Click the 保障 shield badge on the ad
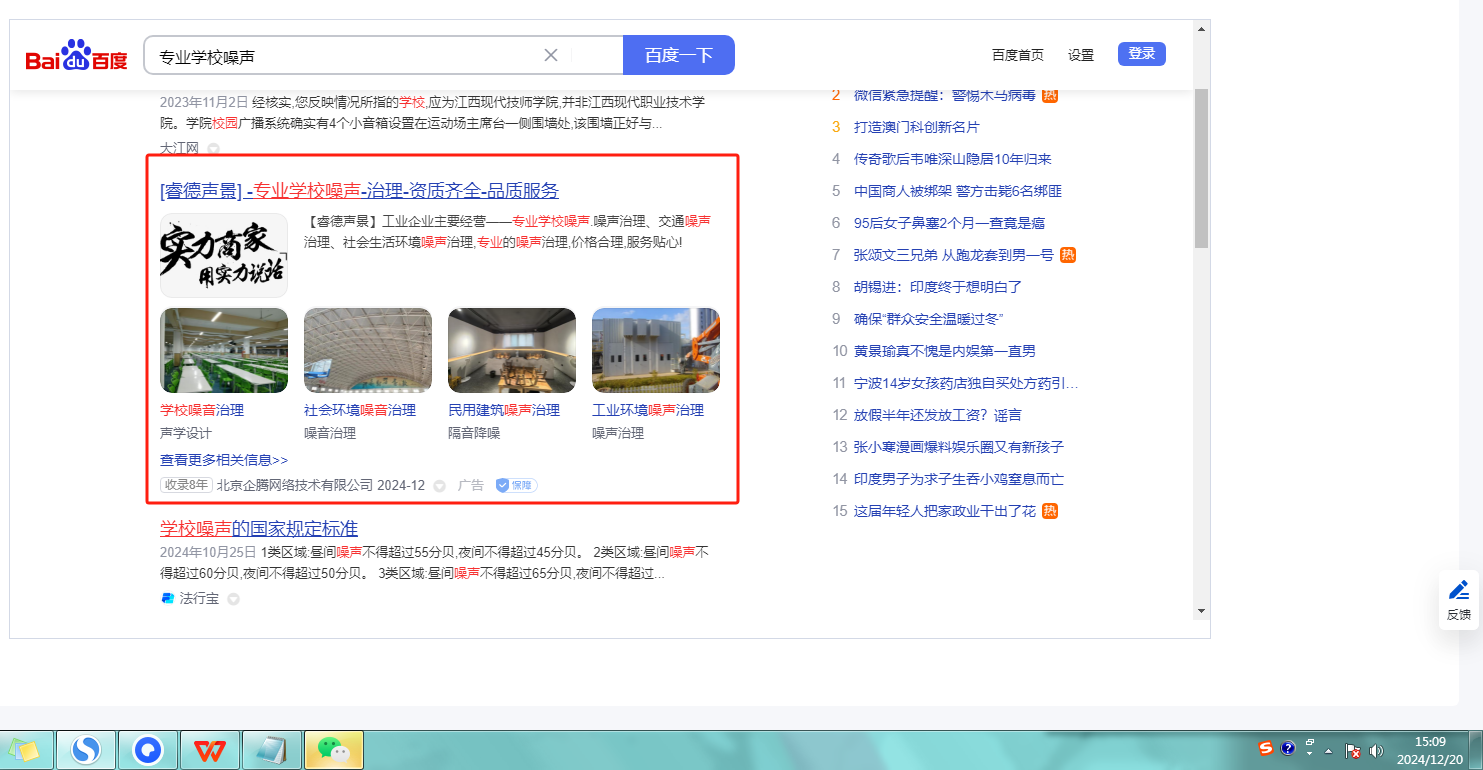1483x770 pixels. point(516,485)
